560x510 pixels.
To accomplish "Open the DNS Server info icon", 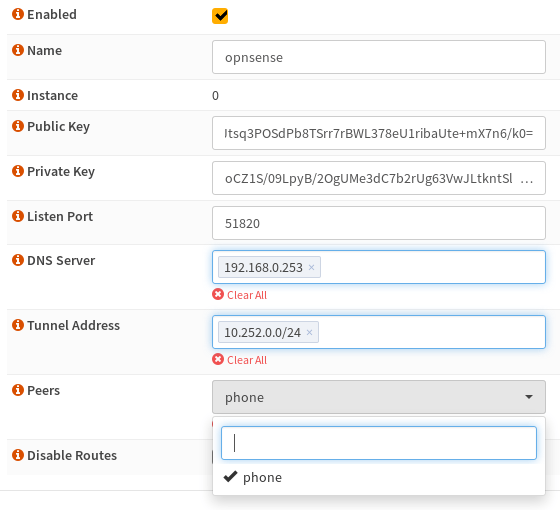I will (x=18, y=260).
